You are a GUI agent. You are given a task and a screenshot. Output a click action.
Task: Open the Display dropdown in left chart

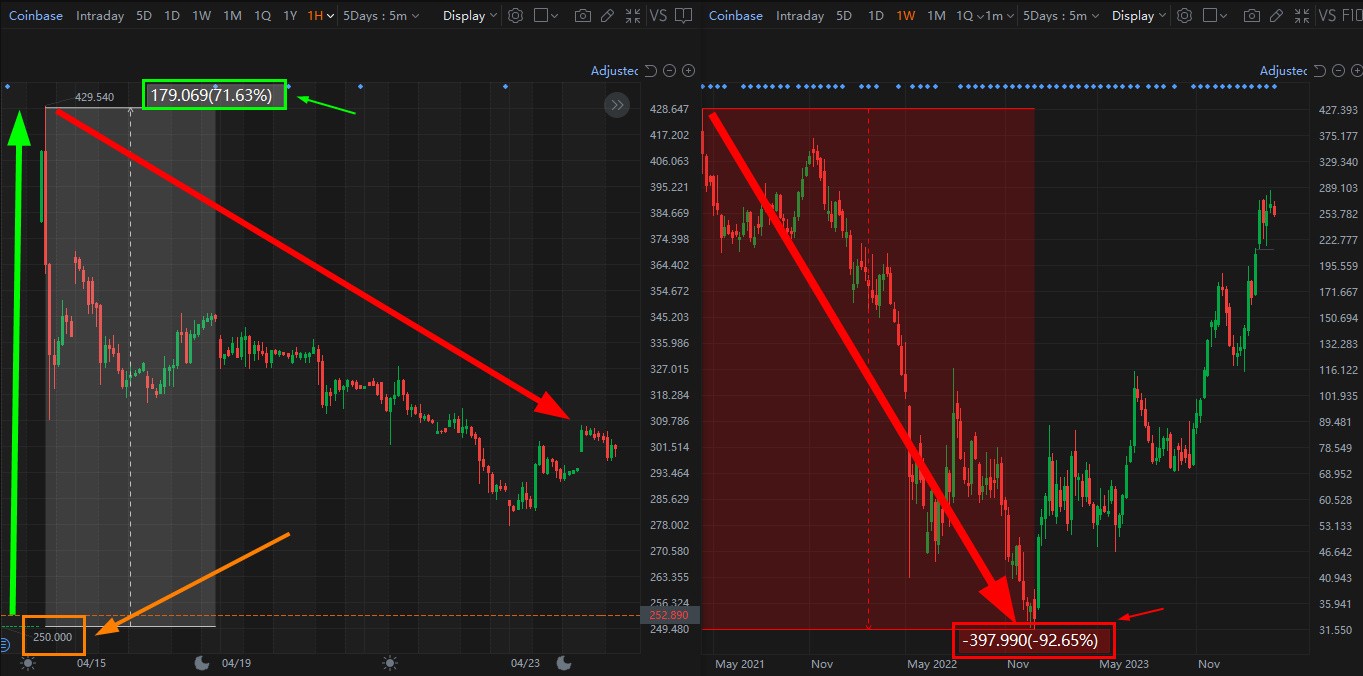pos(470,15)
